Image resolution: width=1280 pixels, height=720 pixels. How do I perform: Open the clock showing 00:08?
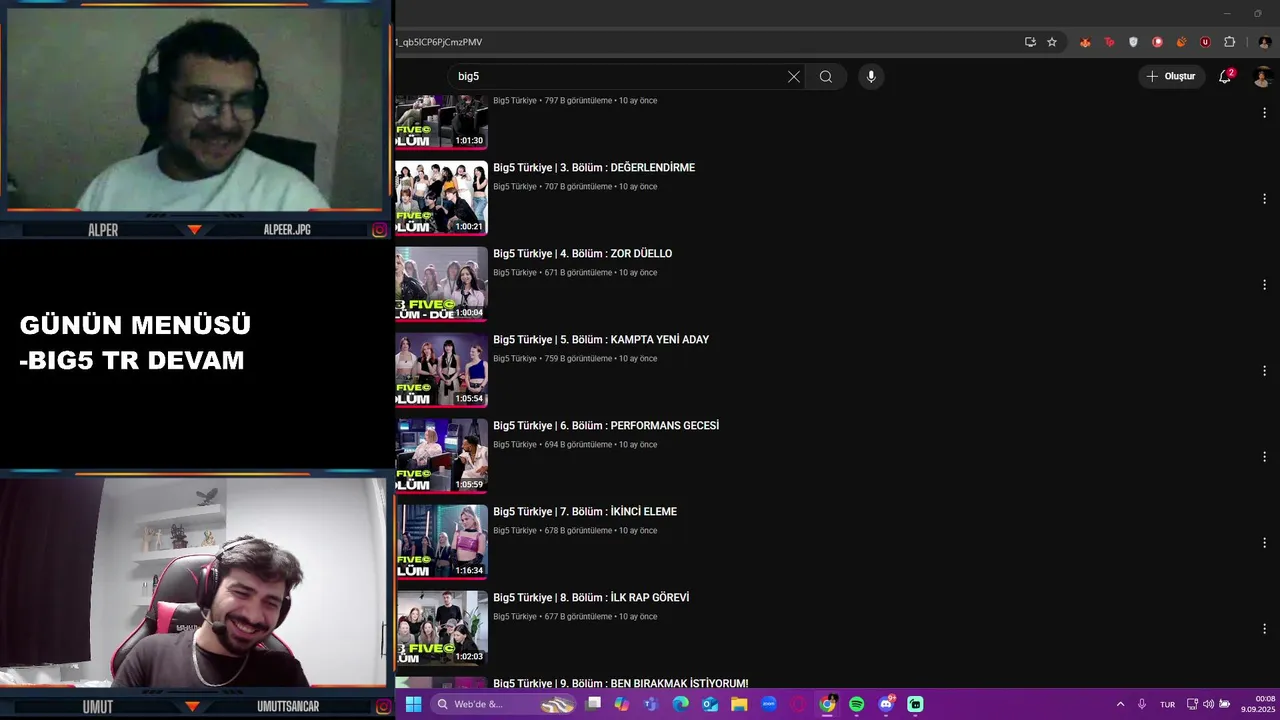(1258, 704)
